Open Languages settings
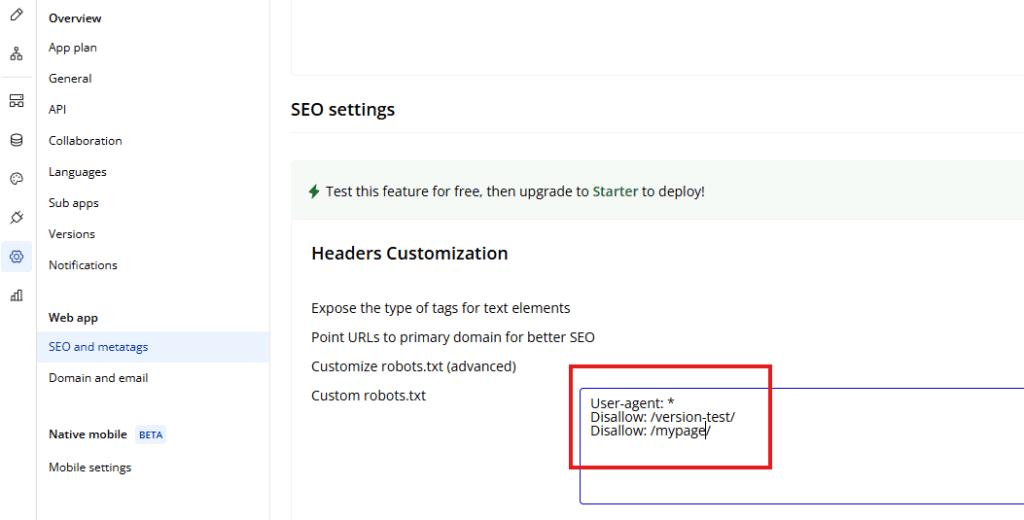Image resolution: width=1024 pixels, height=520 pixels. [77, 172]
